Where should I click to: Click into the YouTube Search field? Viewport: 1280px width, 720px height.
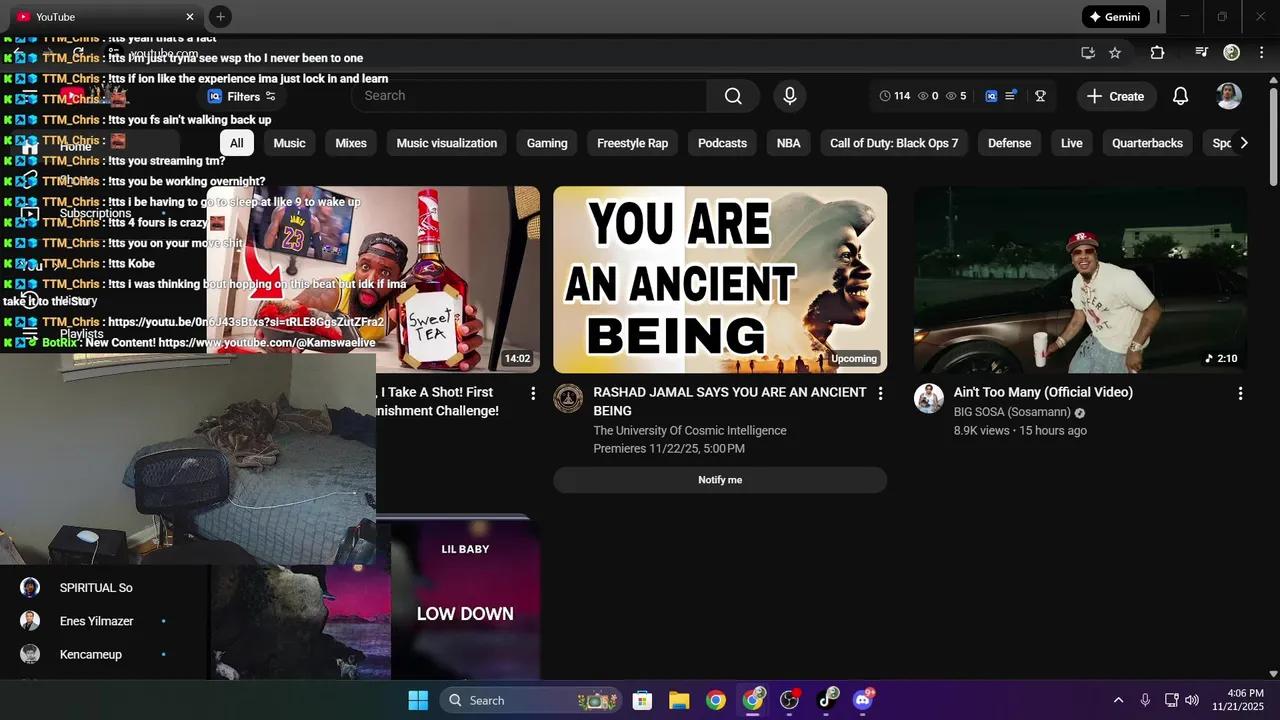click(x=530, y=96)
